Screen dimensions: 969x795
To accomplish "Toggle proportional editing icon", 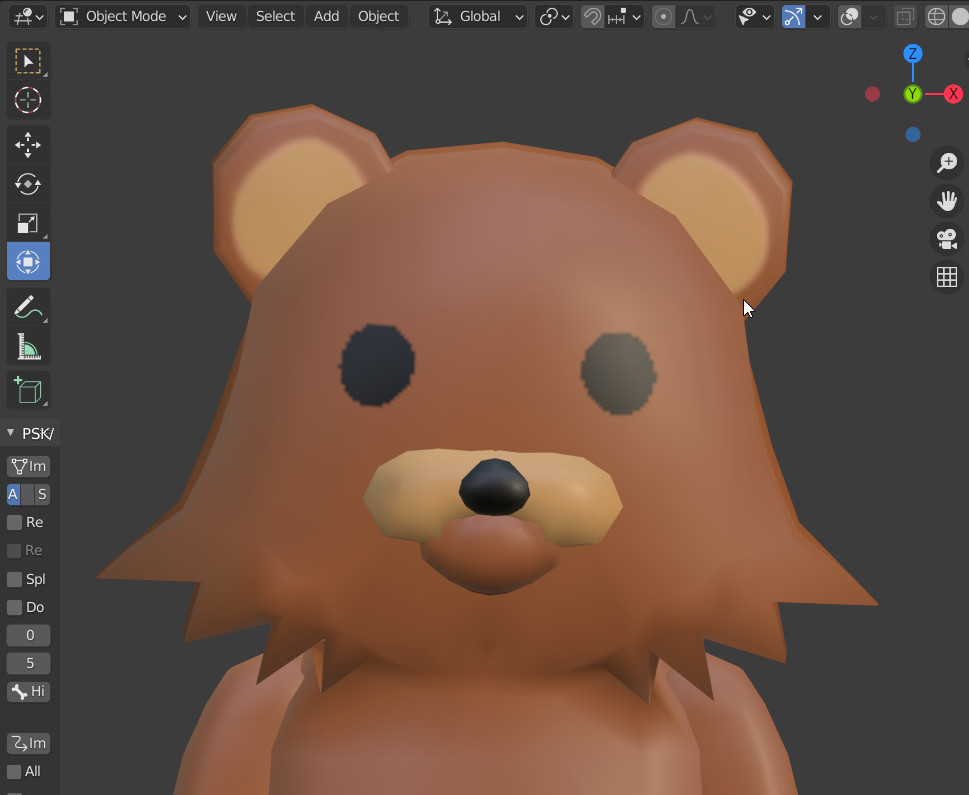I will pyautogui.click(x=663, y=17).
